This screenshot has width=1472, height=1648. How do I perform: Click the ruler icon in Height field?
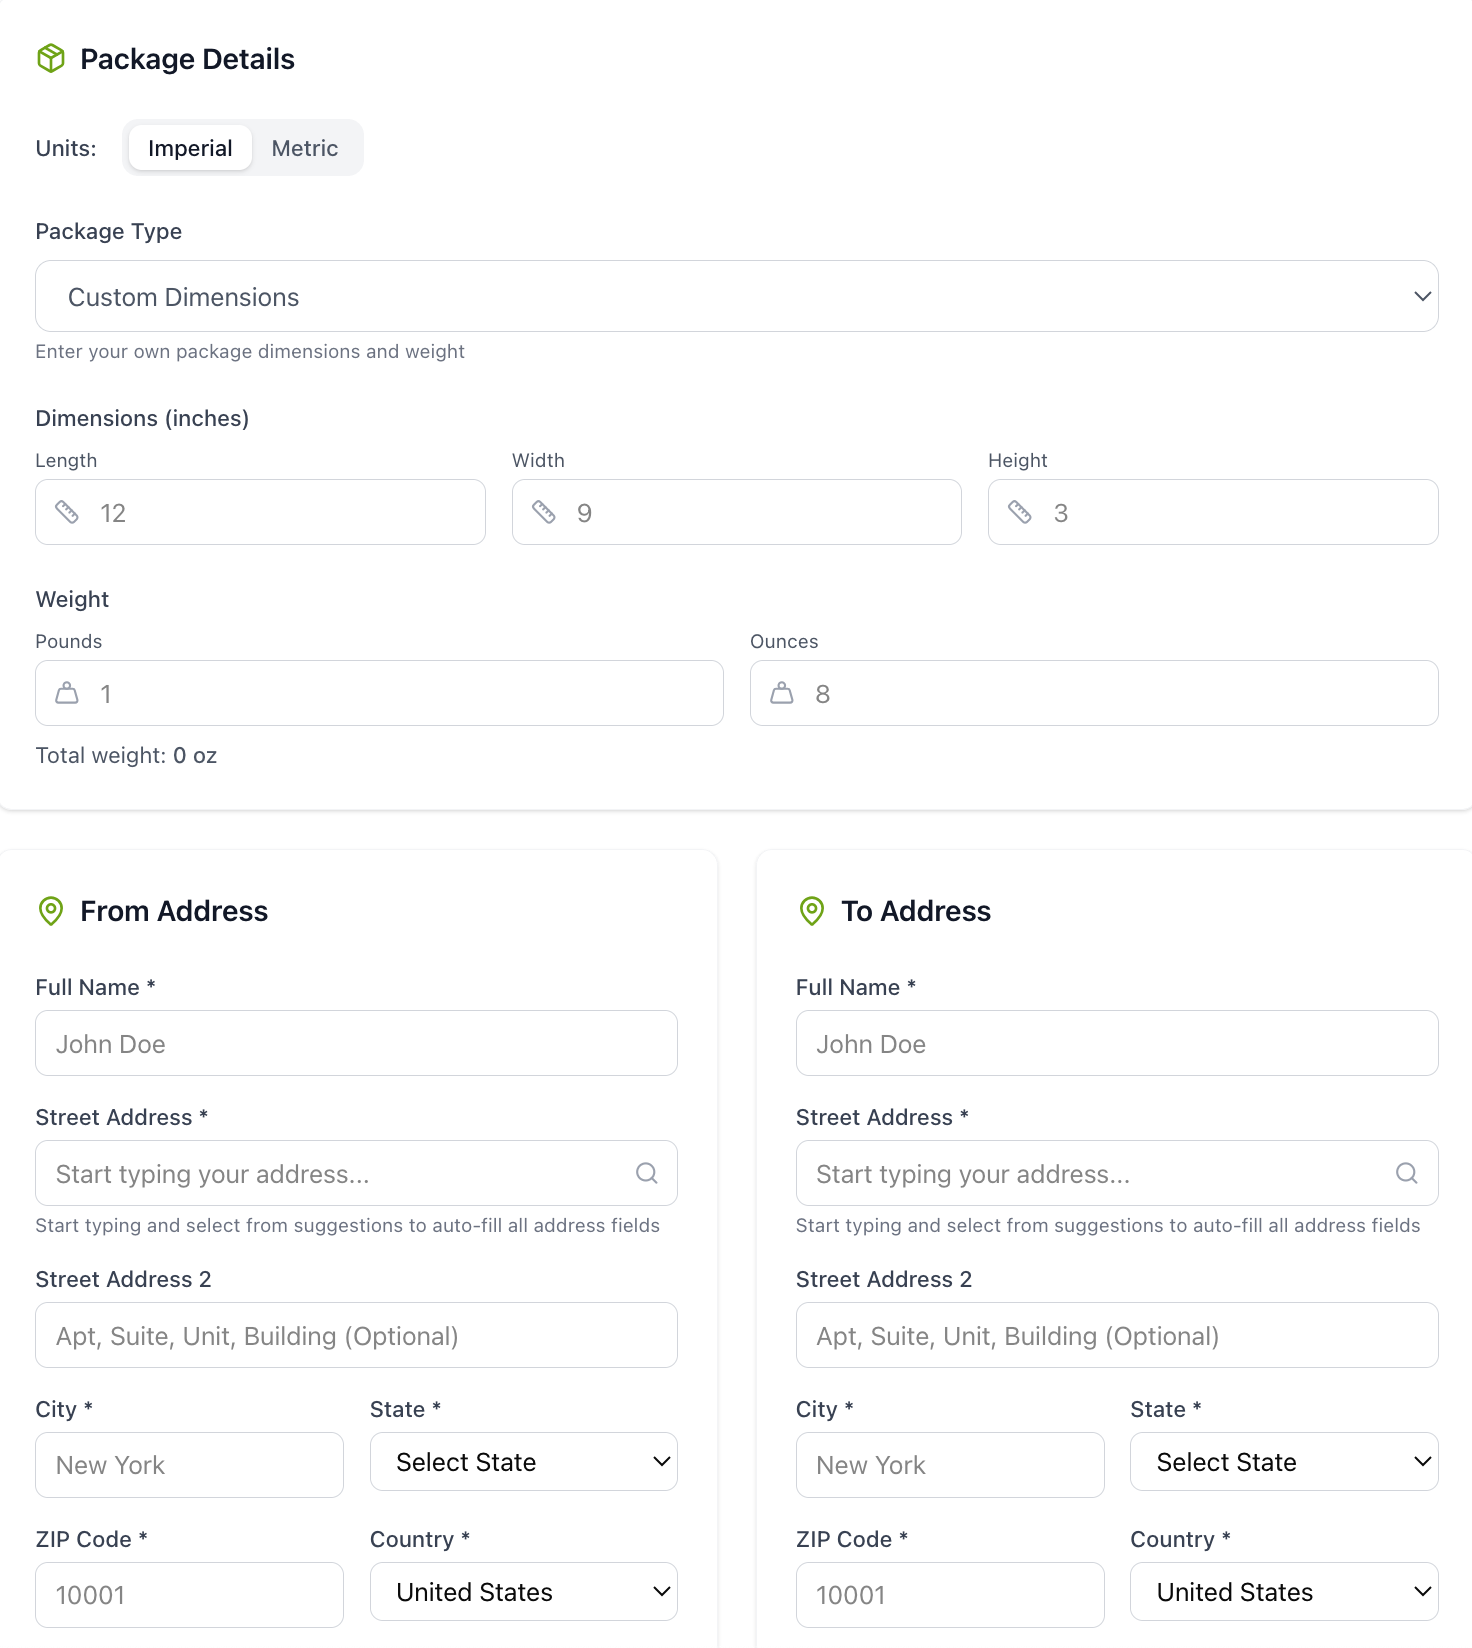click(1020, 512)
